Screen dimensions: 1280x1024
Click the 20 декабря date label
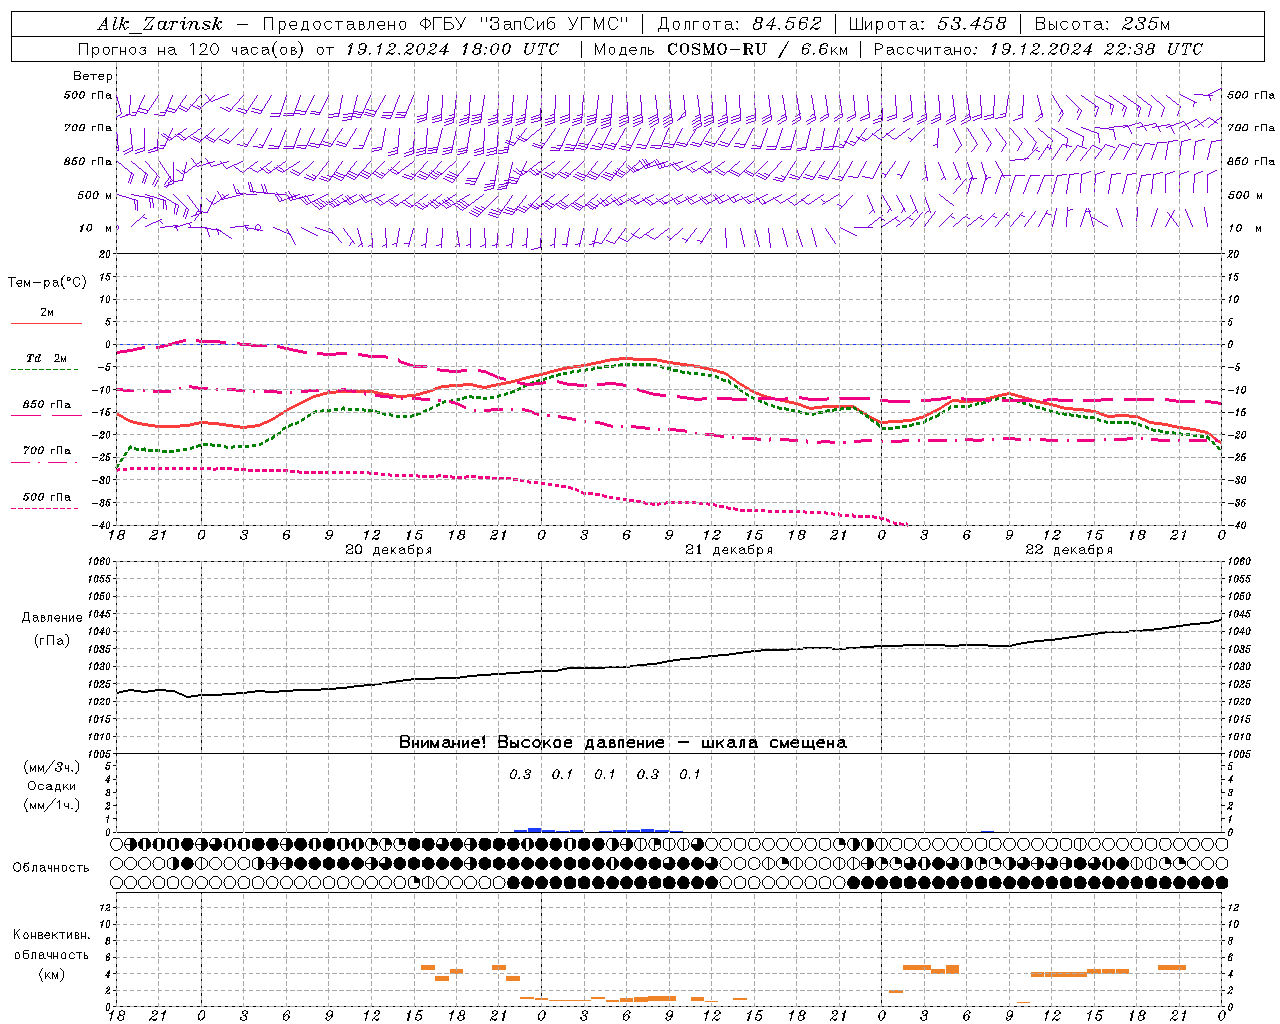click(388, 550)
